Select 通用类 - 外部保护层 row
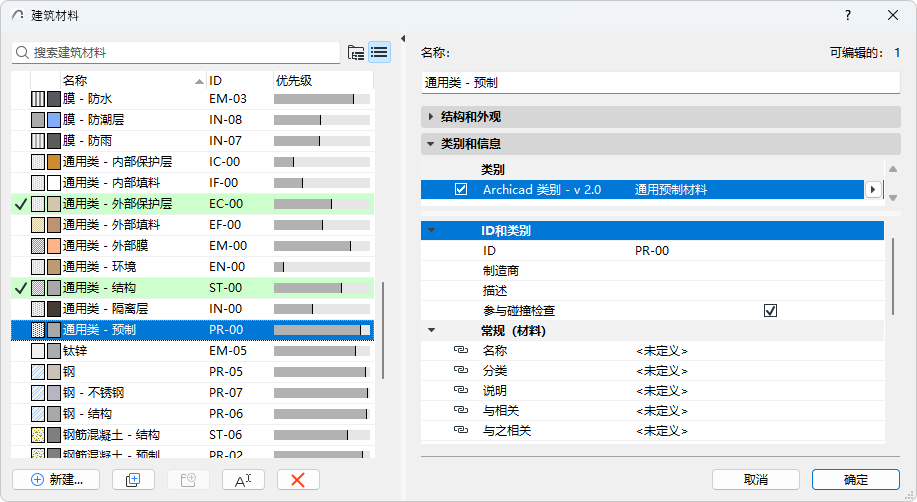This screenshot has height=502, width=917. tap(192, 204)
